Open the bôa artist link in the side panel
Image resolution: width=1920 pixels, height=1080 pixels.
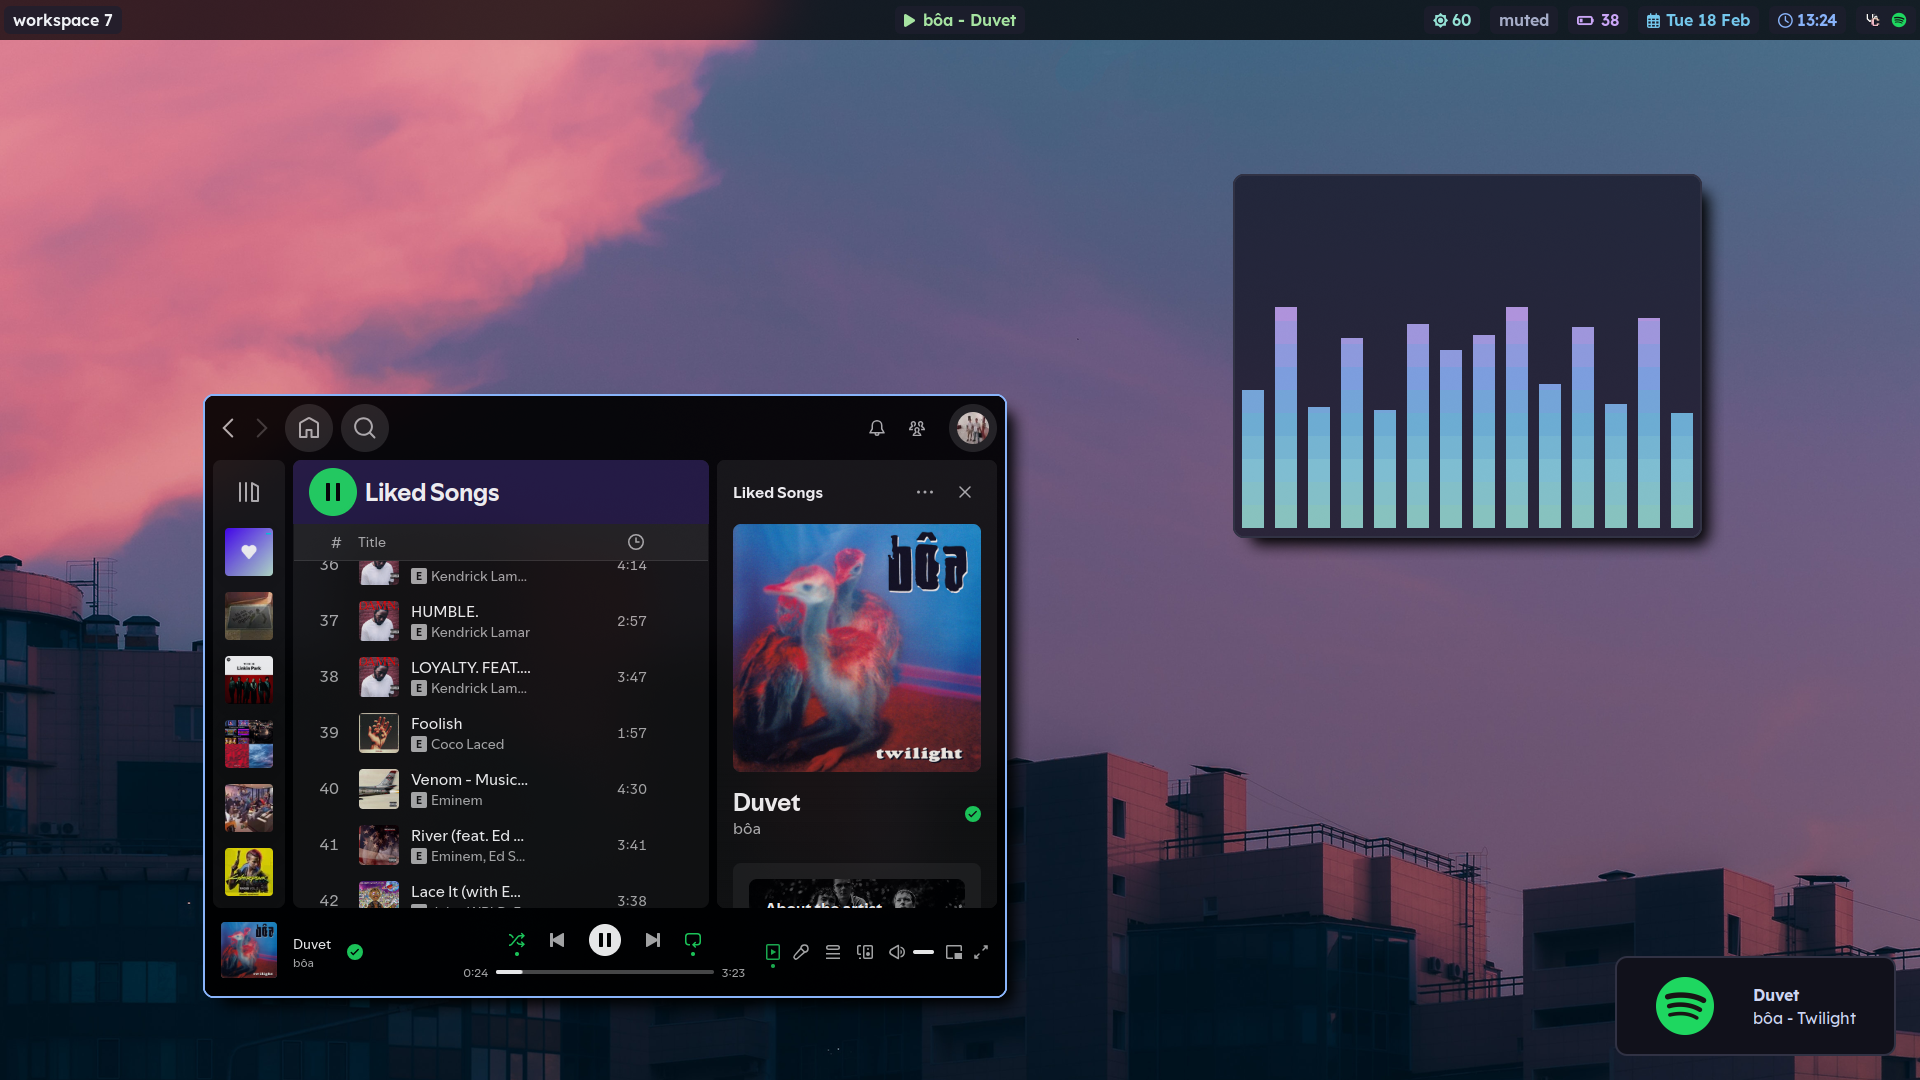[x=747, y=829]
